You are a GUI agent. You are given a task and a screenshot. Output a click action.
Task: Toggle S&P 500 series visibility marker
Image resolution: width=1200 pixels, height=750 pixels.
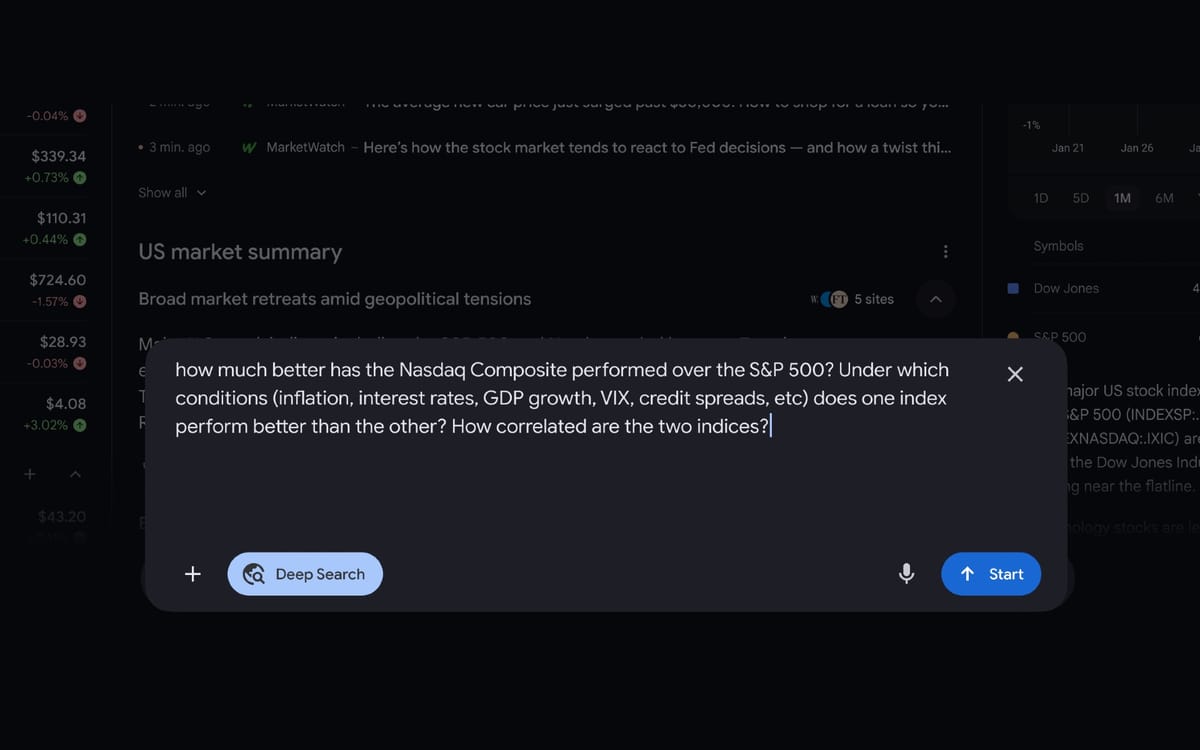tap(1012, 337)
